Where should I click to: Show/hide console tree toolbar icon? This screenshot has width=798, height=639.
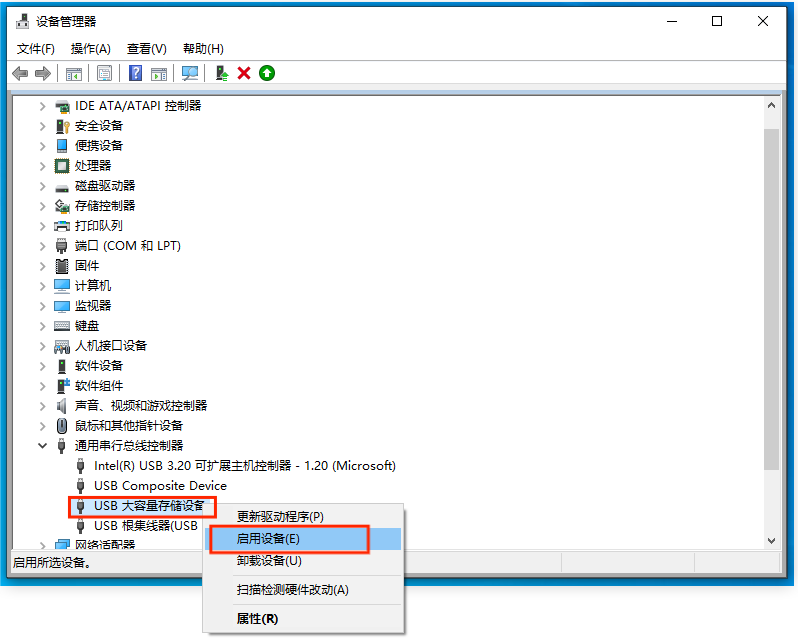pyautogui.click(x=74, y=74)
